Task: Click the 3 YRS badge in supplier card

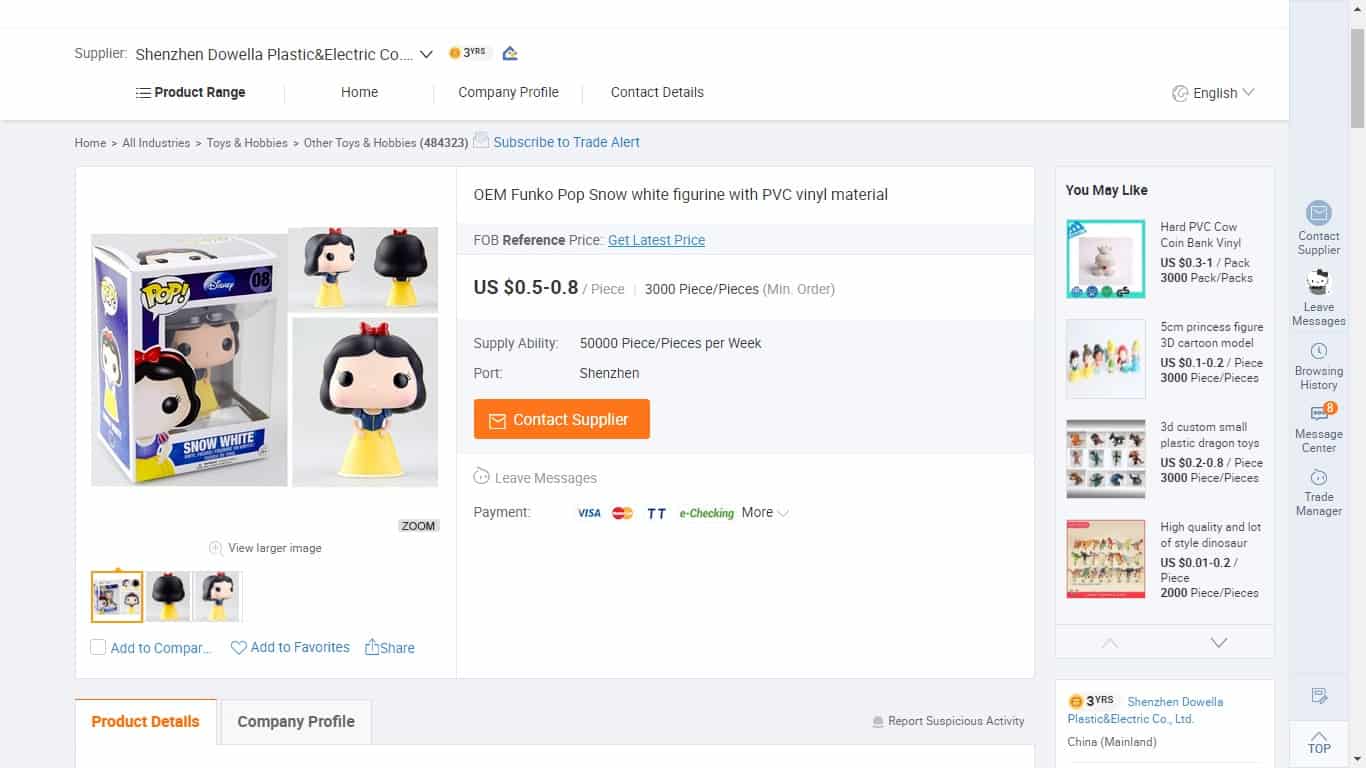Action: [x=1091, y=701]
